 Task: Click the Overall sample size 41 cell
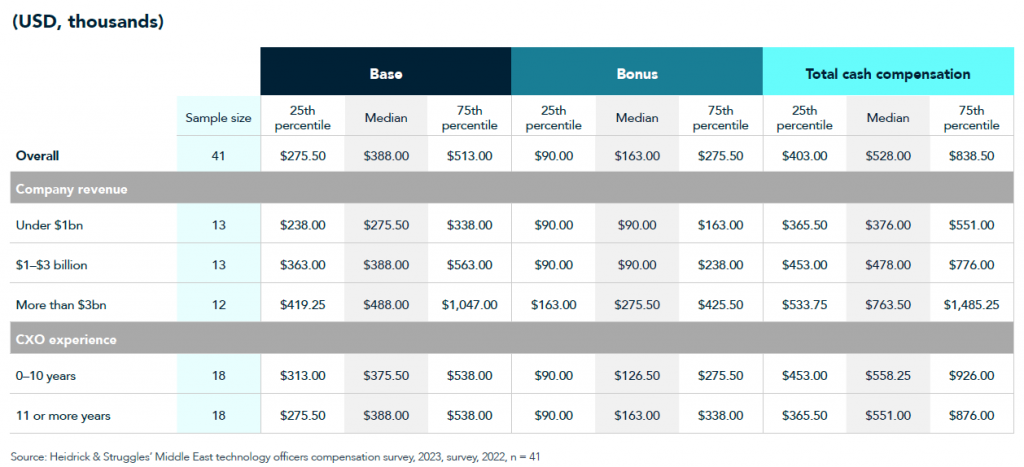(x=218, y=156)
